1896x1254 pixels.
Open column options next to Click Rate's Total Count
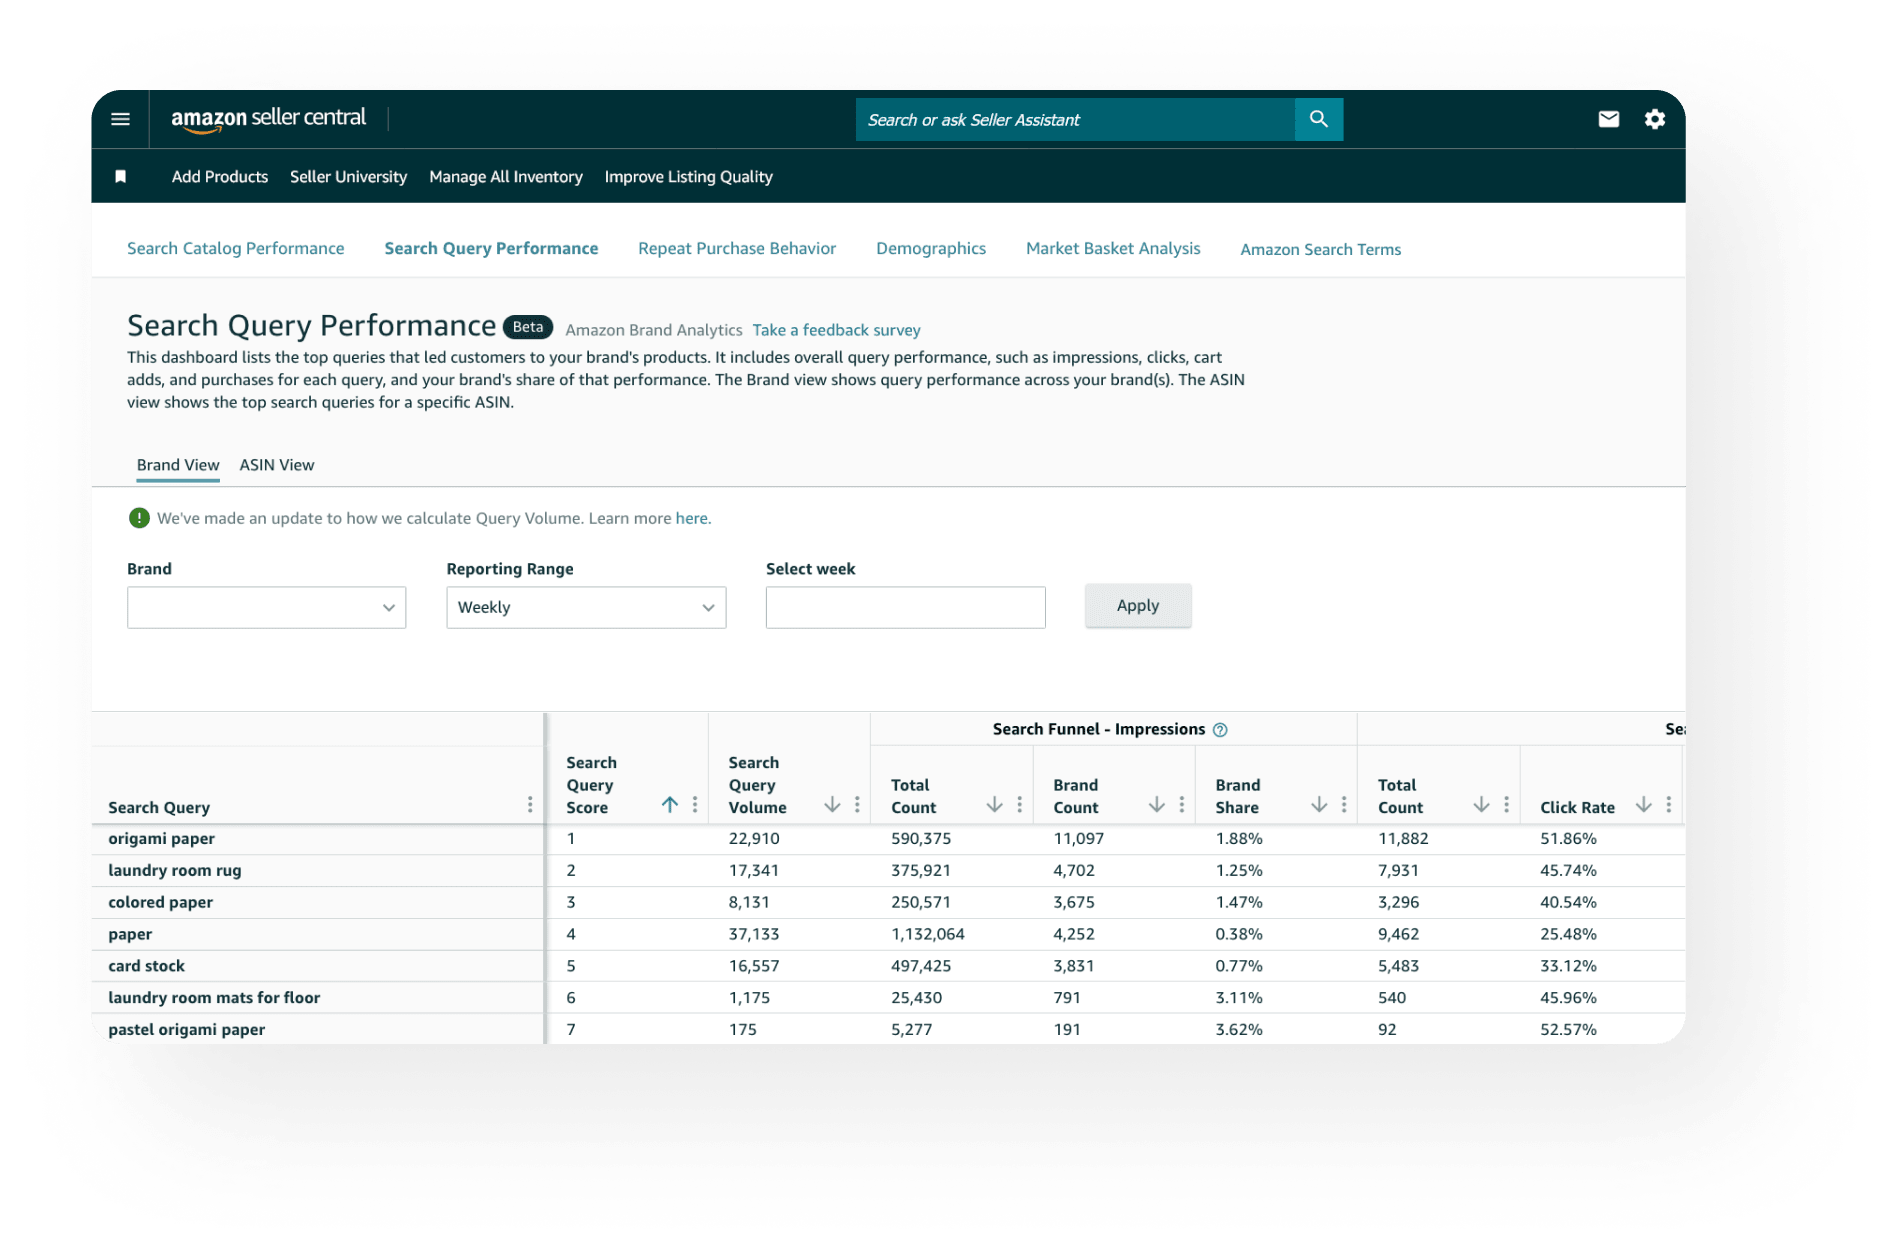[x=1506, y=805]
